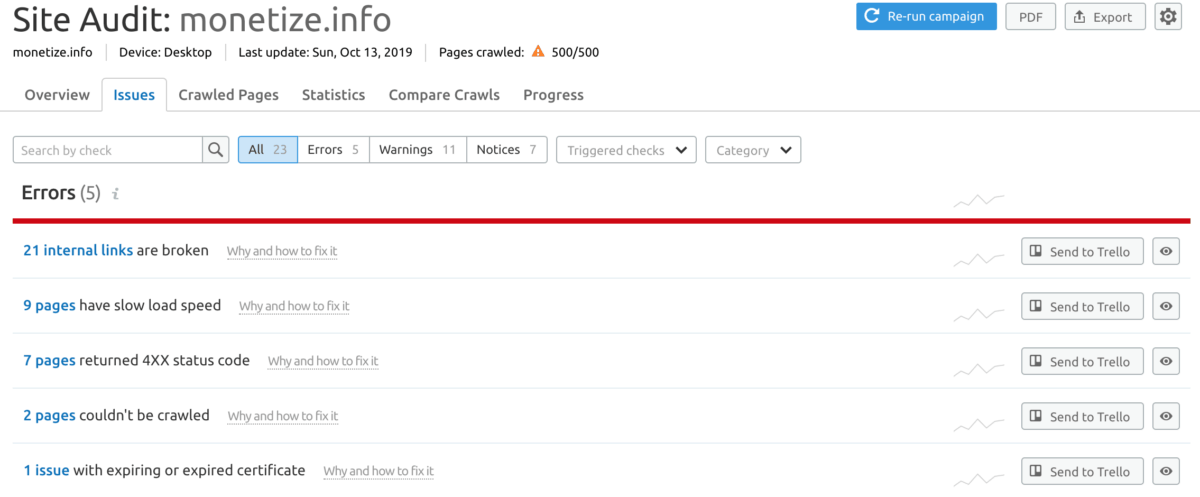Send 4XX status code issue to Trello
1200x497 pixels.
click(1081, 362)
